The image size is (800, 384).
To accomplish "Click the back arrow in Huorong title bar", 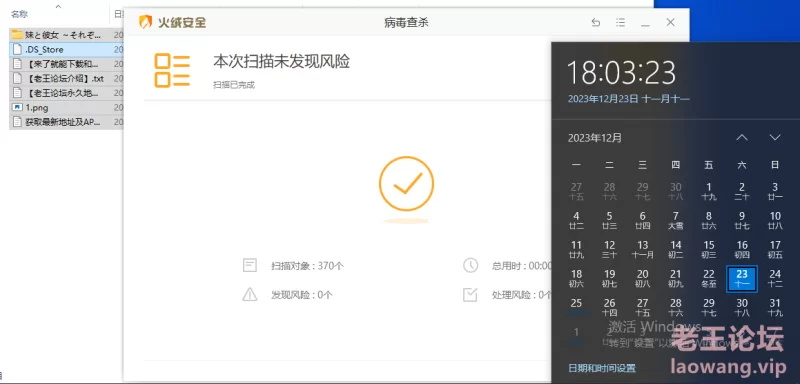I will pos(595,22).
